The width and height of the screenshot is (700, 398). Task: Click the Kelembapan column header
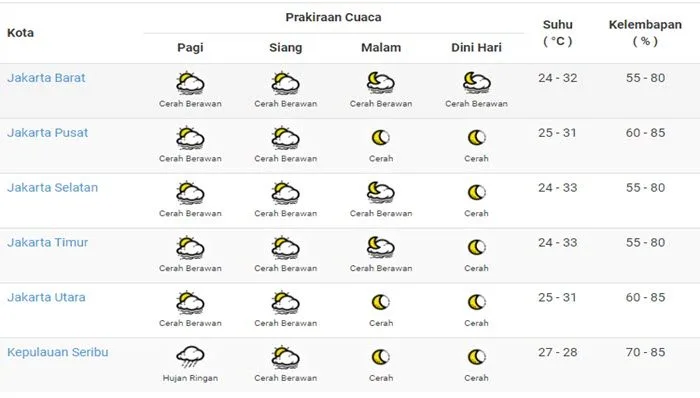[645, 33]
